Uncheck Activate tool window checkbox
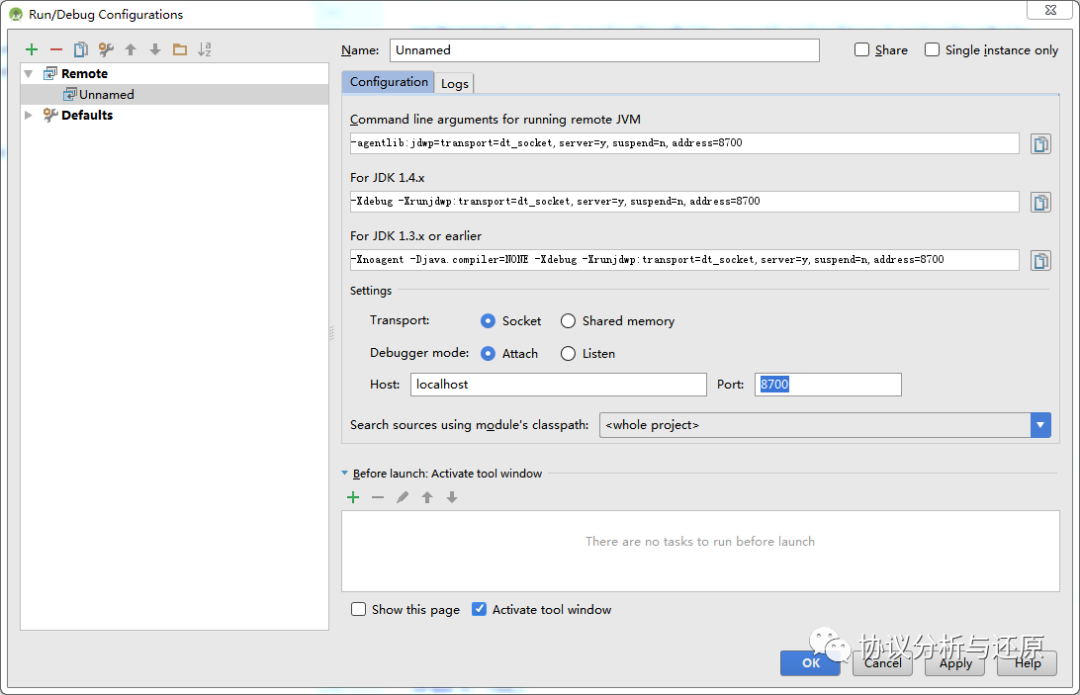 point(479,610)
